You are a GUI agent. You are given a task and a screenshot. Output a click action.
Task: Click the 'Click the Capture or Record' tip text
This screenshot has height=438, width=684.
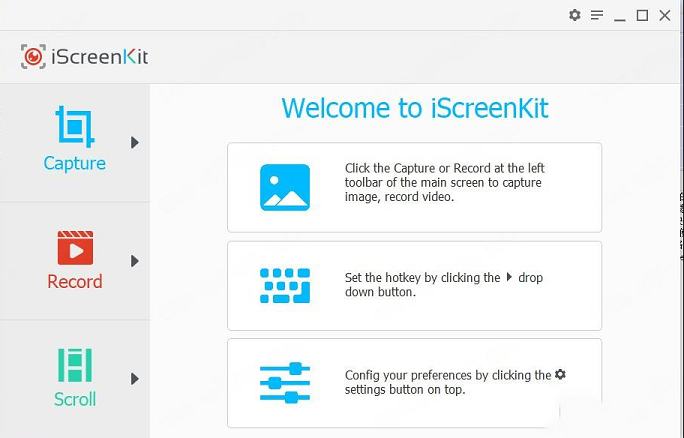click(444, 183)
